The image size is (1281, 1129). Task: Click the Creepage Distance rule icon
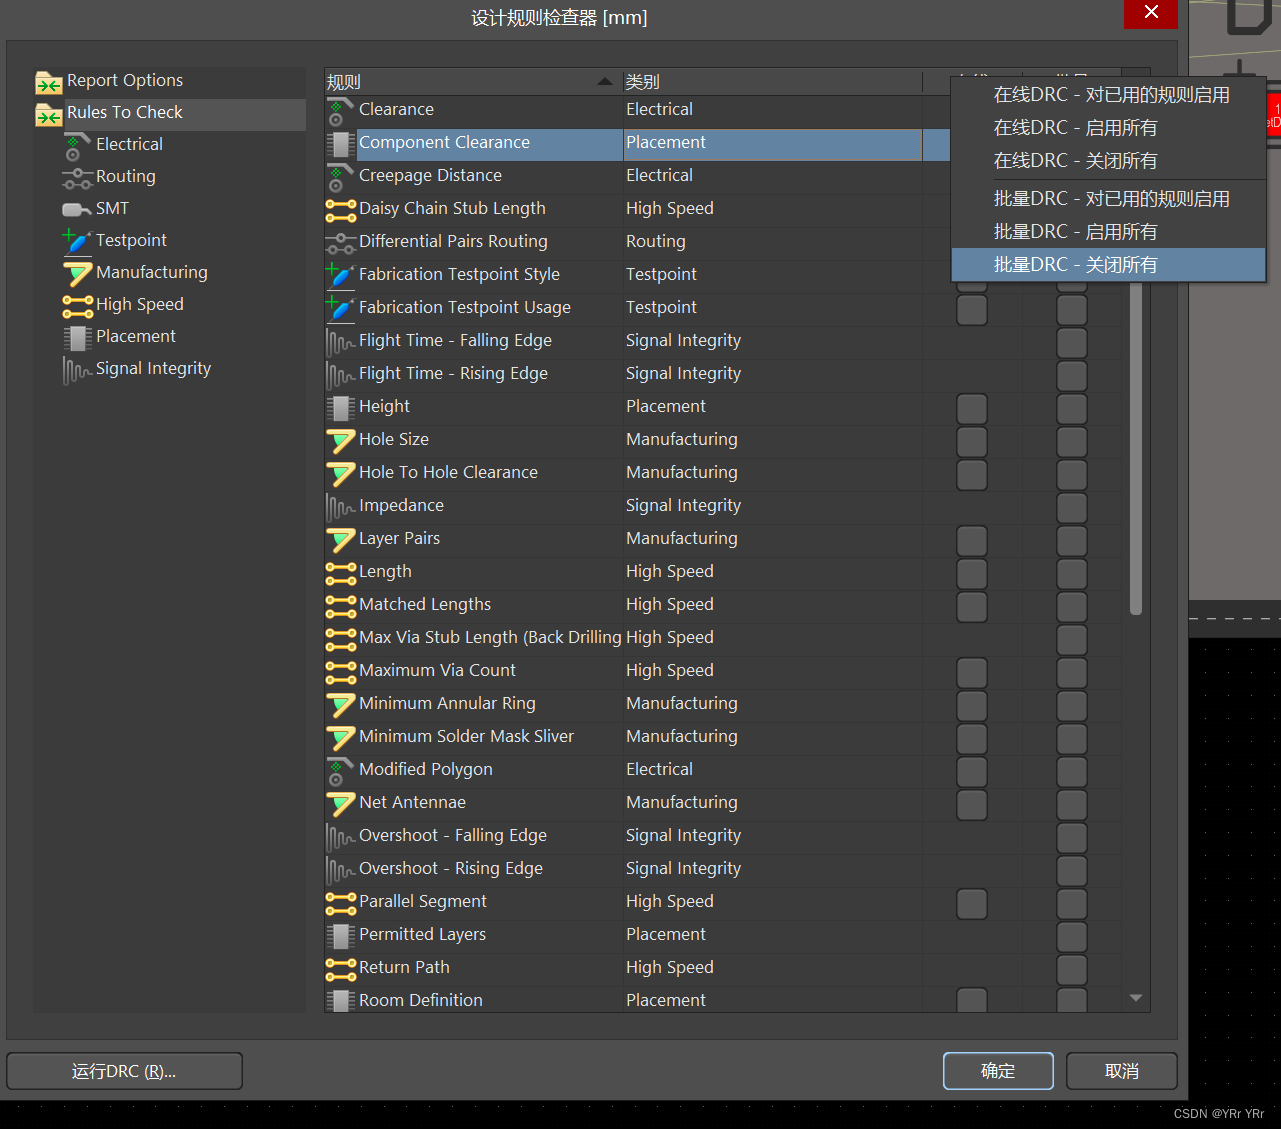tap(340, 177)
